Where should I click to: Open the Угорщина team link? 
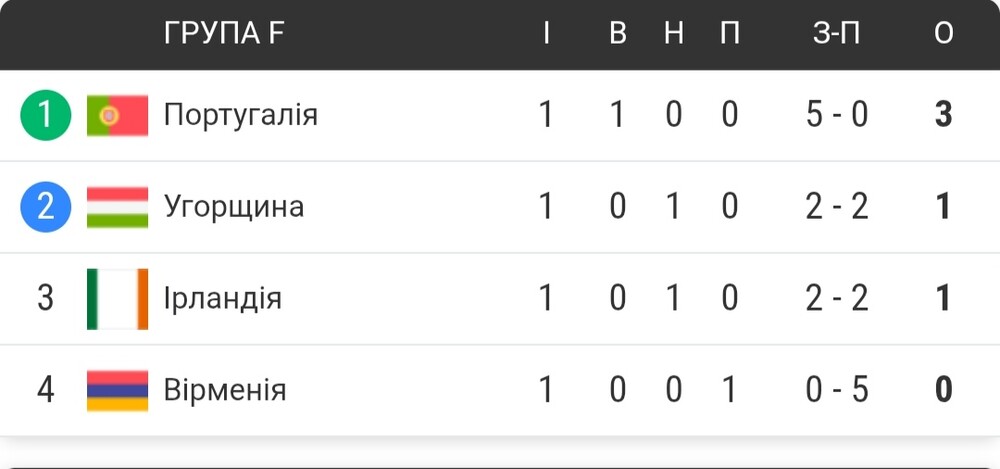234,207
